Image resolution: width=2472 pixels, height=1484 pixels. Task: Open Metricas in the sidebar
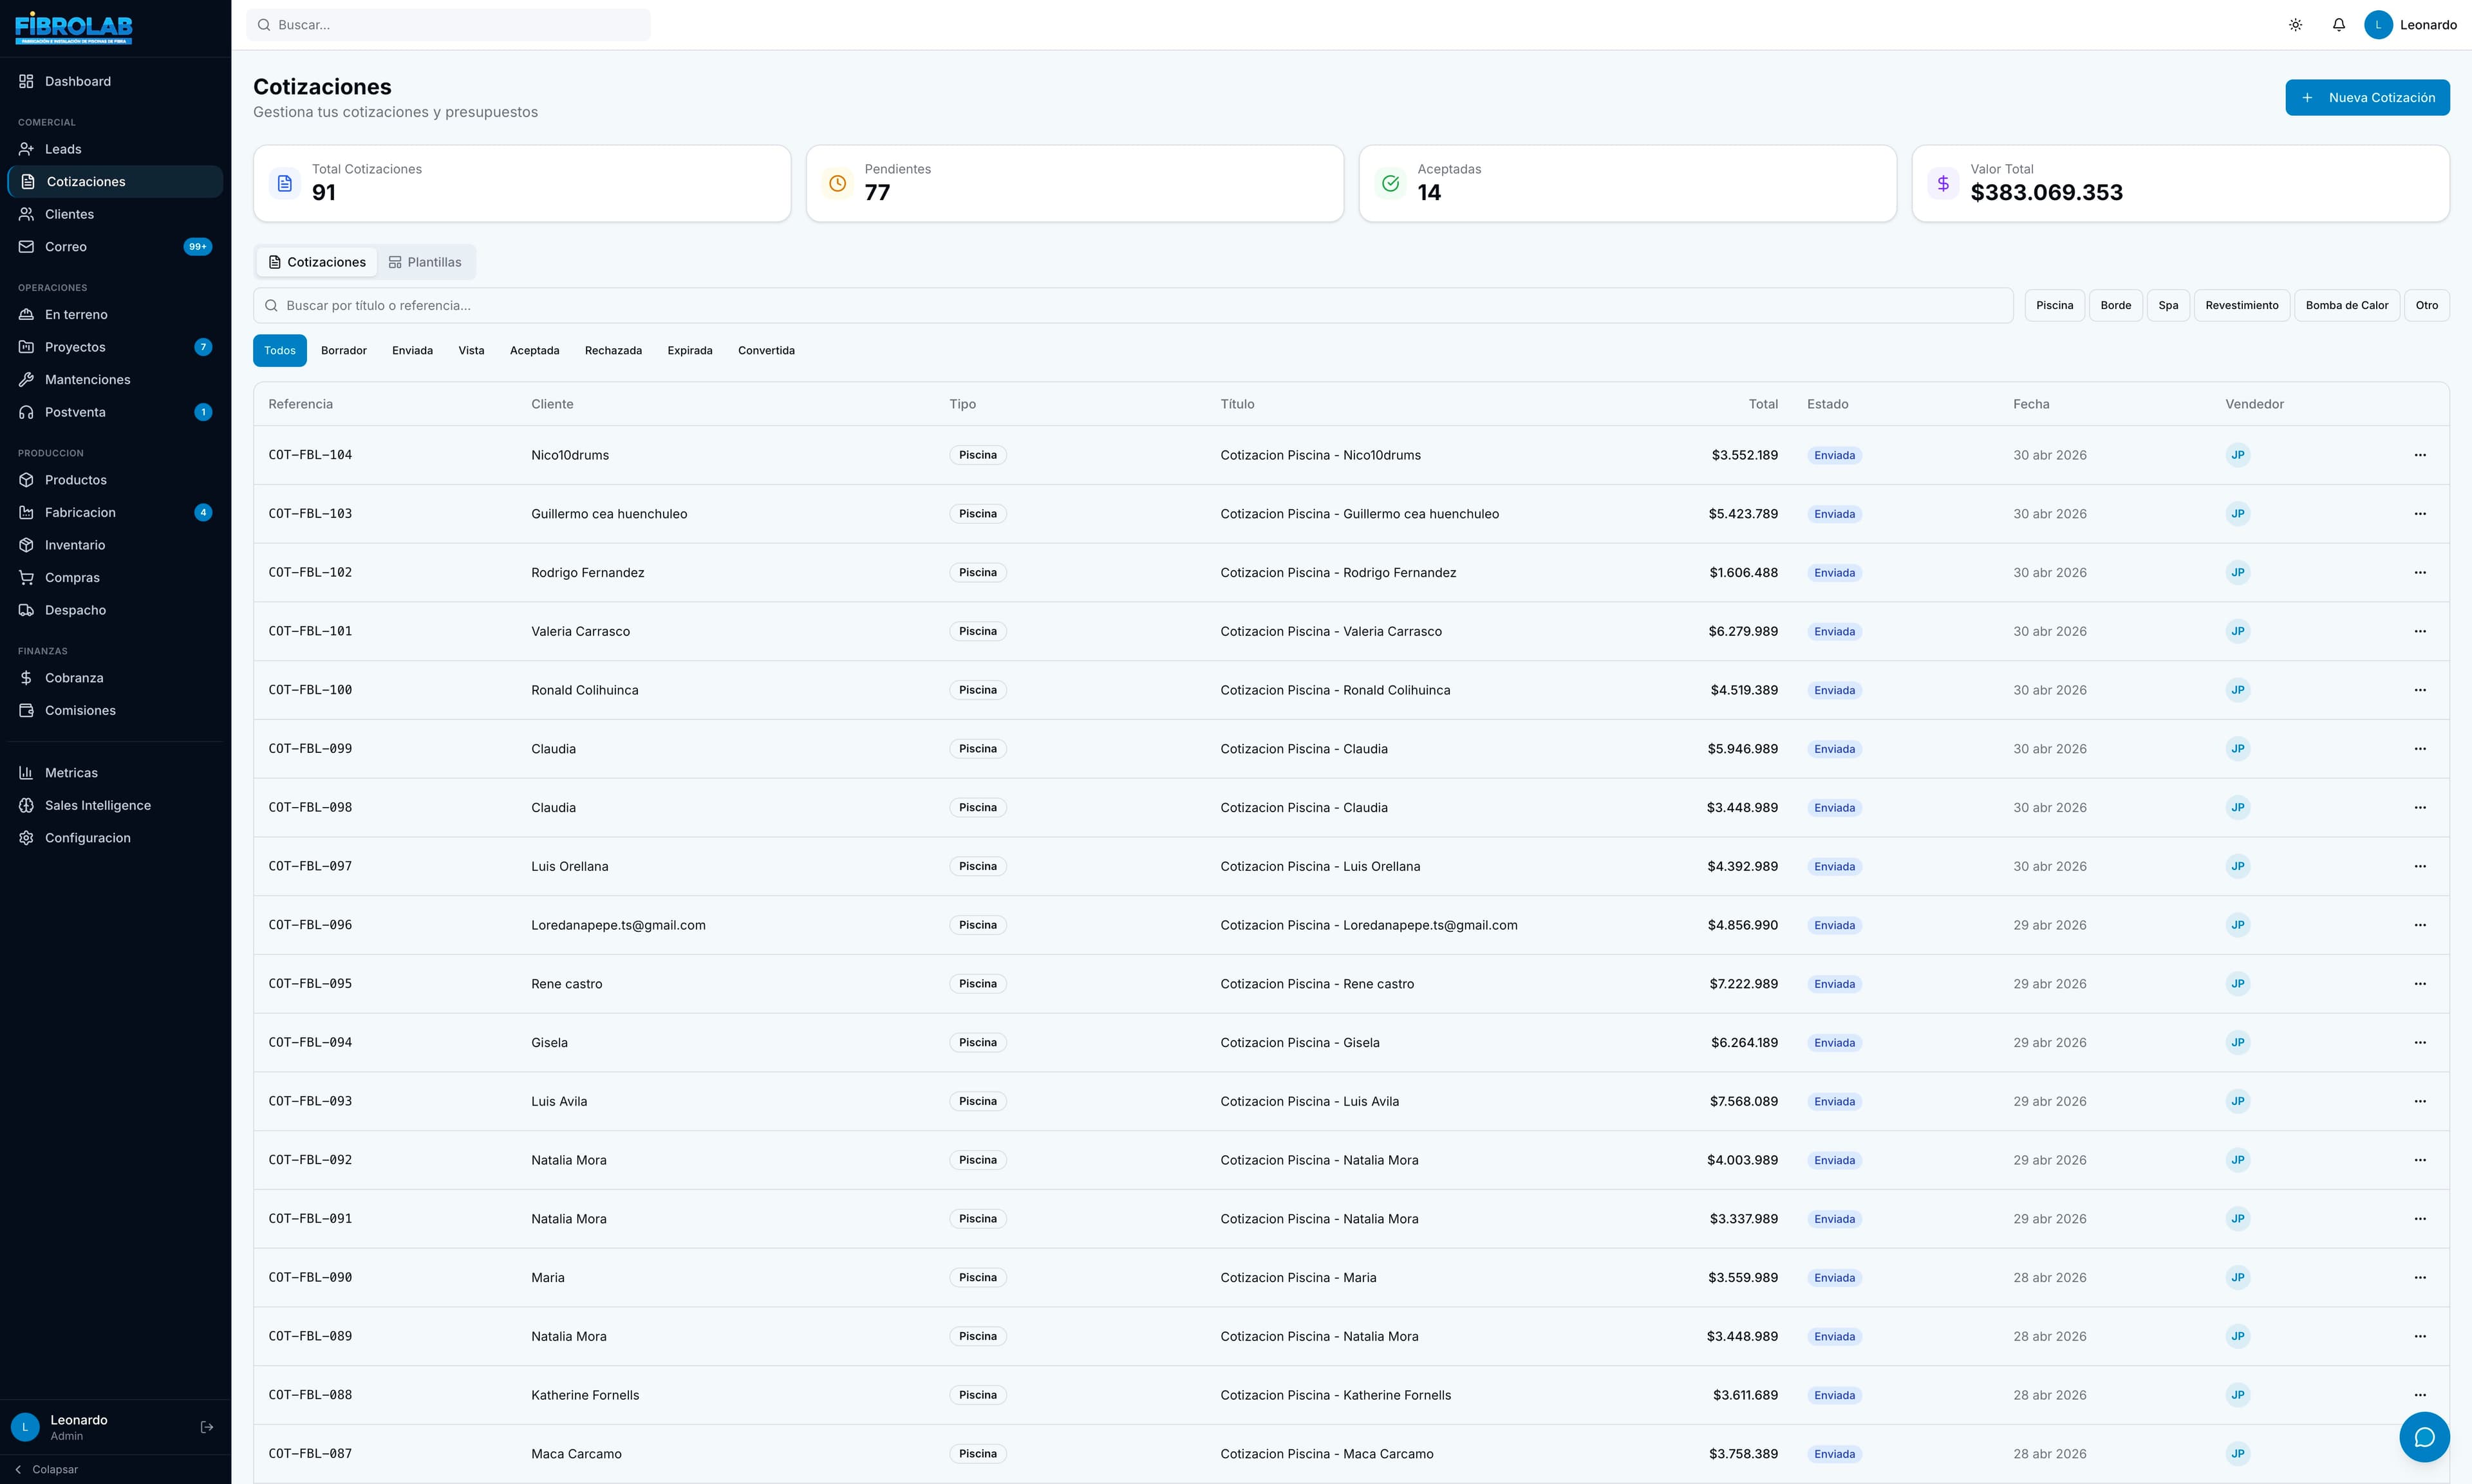coord(115,773)
